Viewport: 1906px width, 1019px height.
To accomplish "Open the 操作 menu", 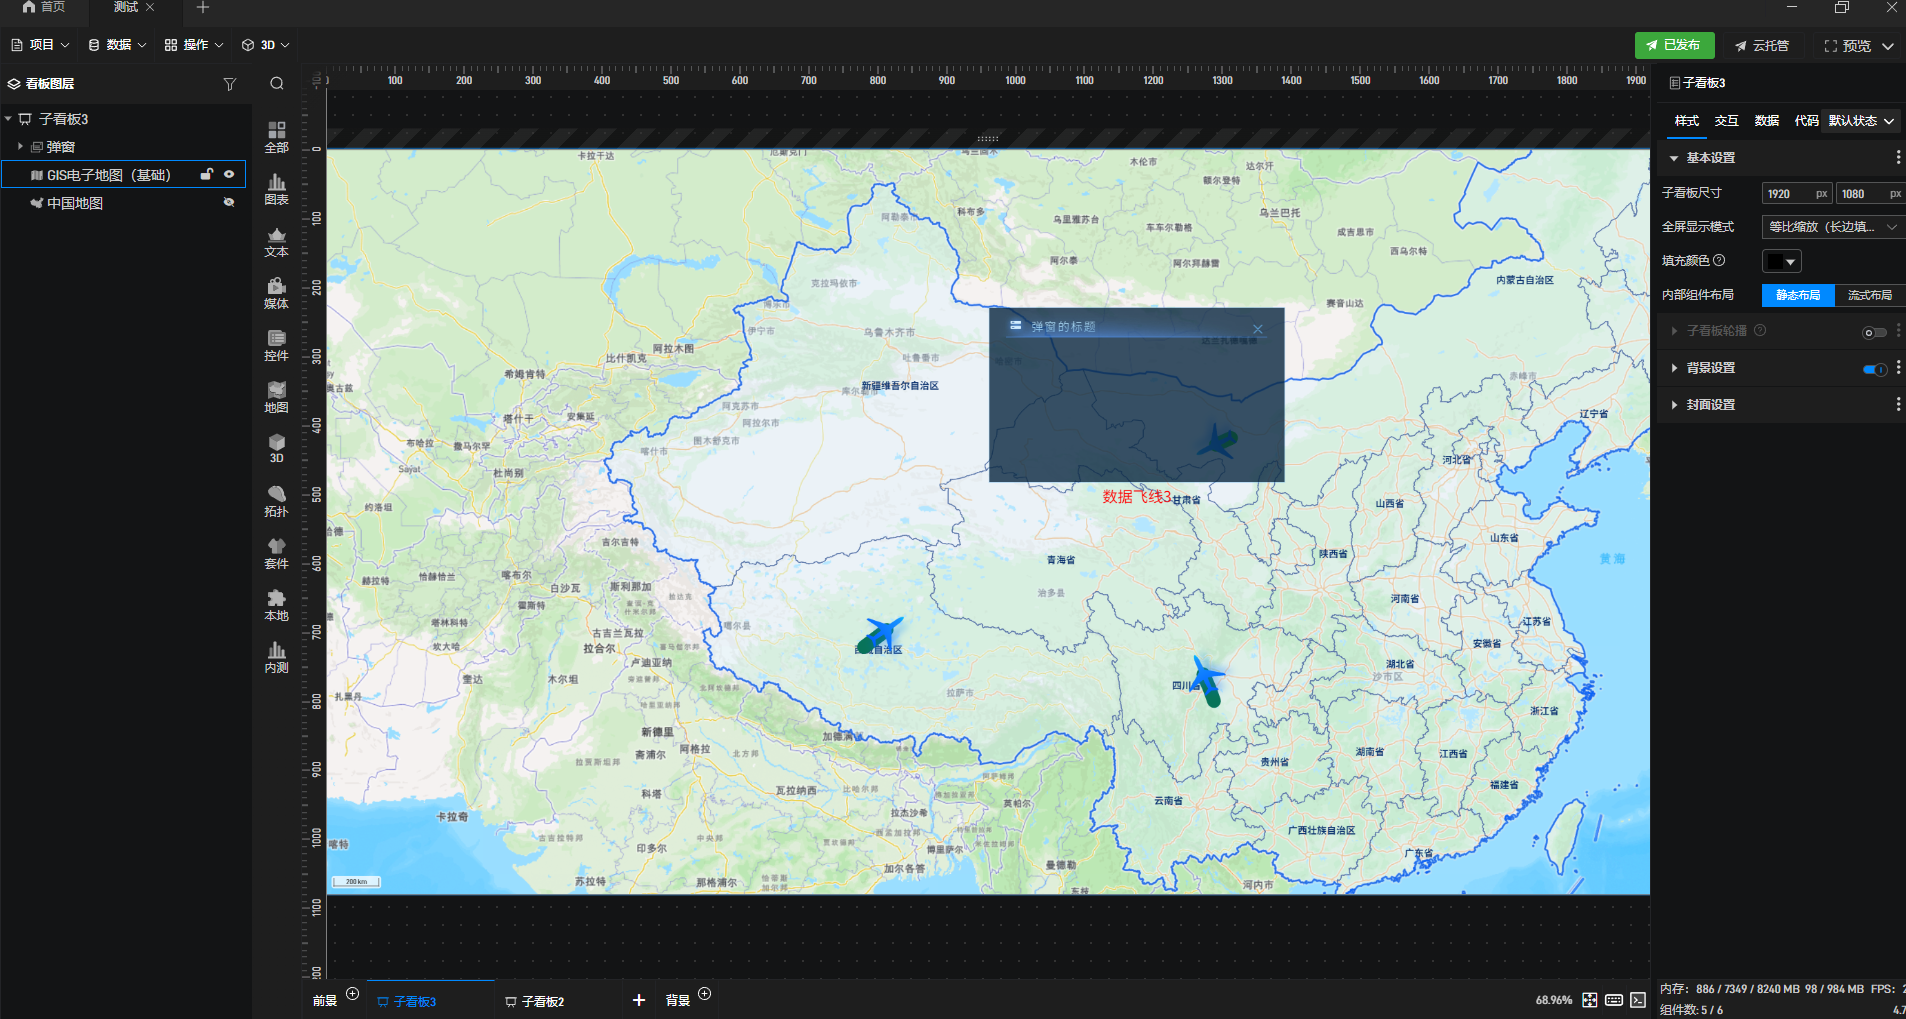I will pos(194,45).
